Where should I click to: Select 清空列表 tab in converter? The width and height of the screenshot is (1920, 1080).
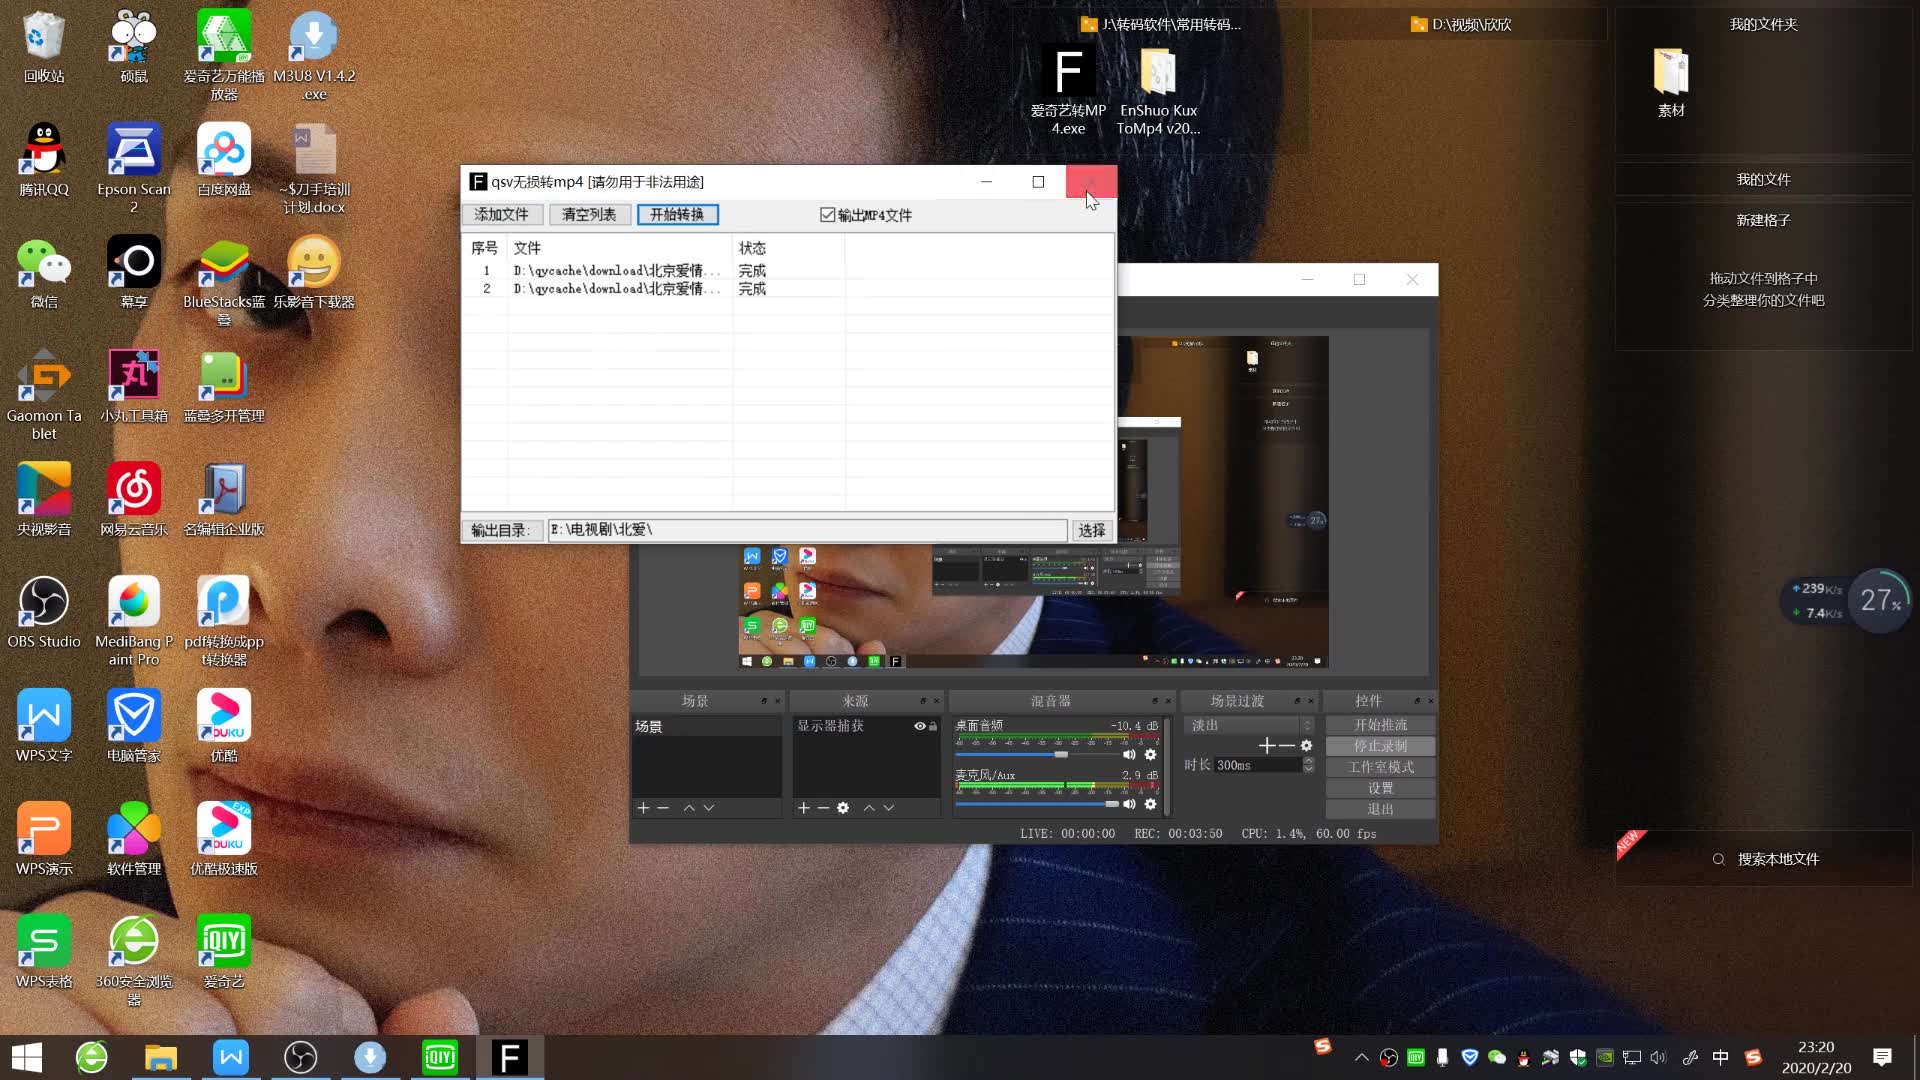pos(588,215)
